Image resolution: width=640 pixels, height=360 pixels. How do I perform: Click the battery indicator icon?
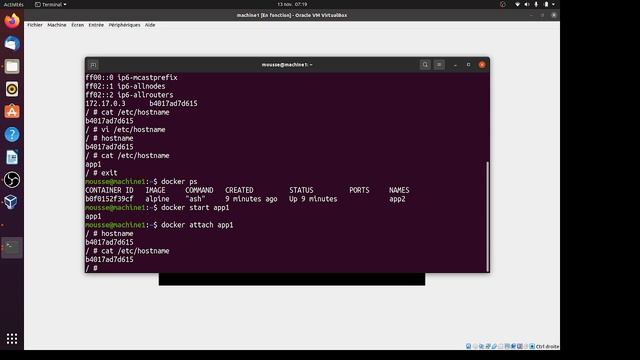click(x=546, y=4)
